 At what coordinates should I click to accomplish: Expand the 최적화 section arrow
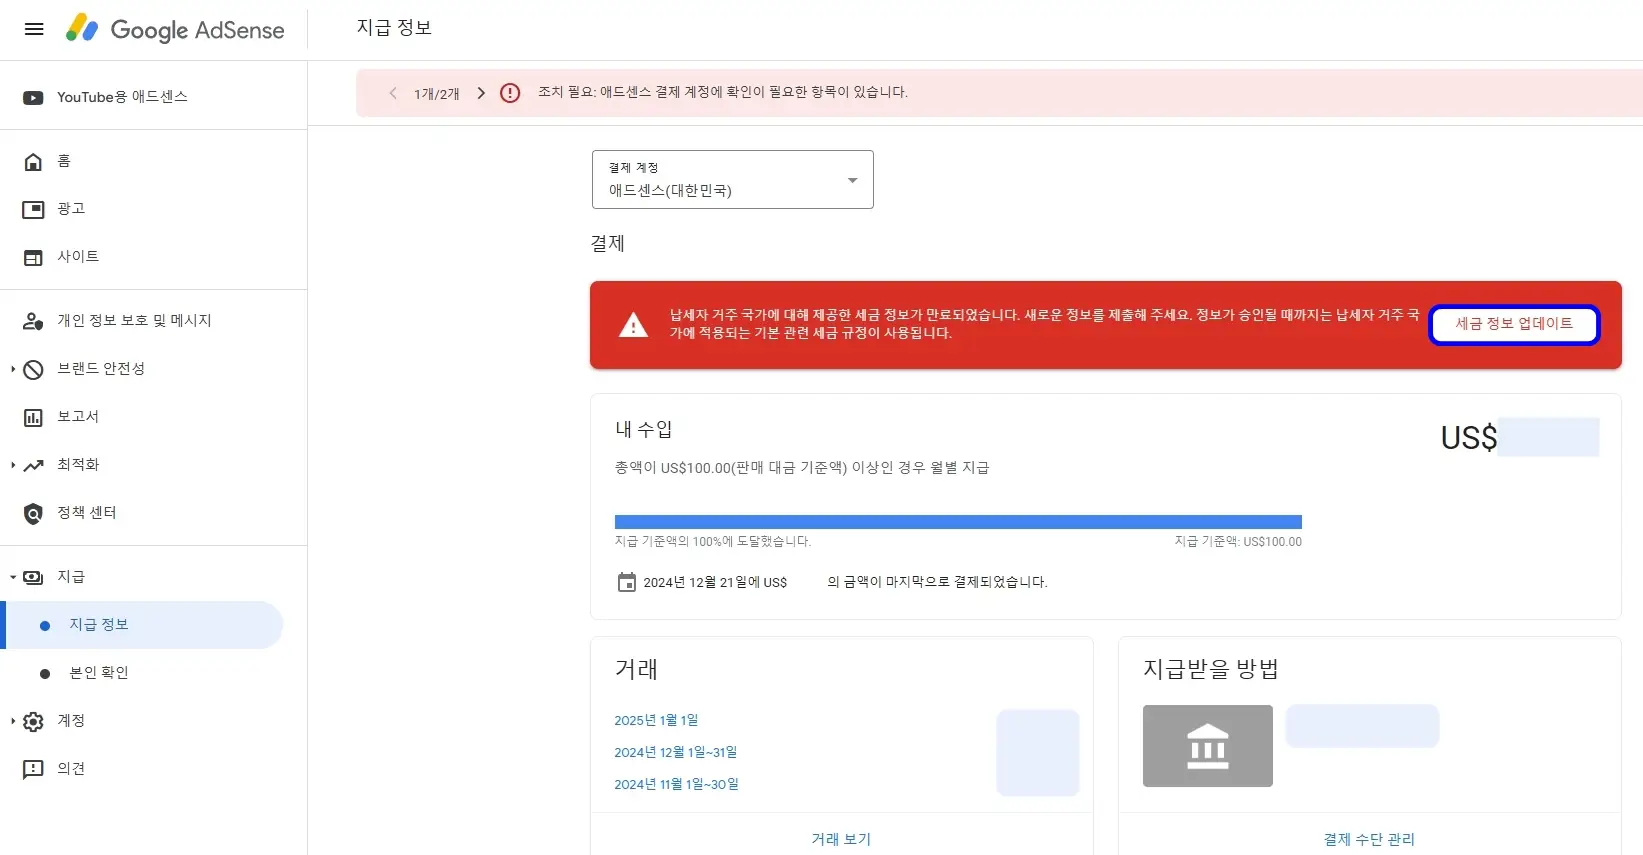(x=13, y=465)
